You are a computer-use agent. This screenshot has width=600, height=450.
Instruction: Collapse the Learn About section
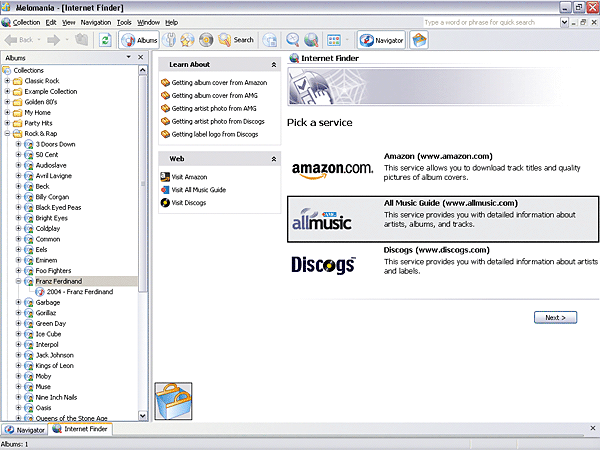tap(274, 65)
